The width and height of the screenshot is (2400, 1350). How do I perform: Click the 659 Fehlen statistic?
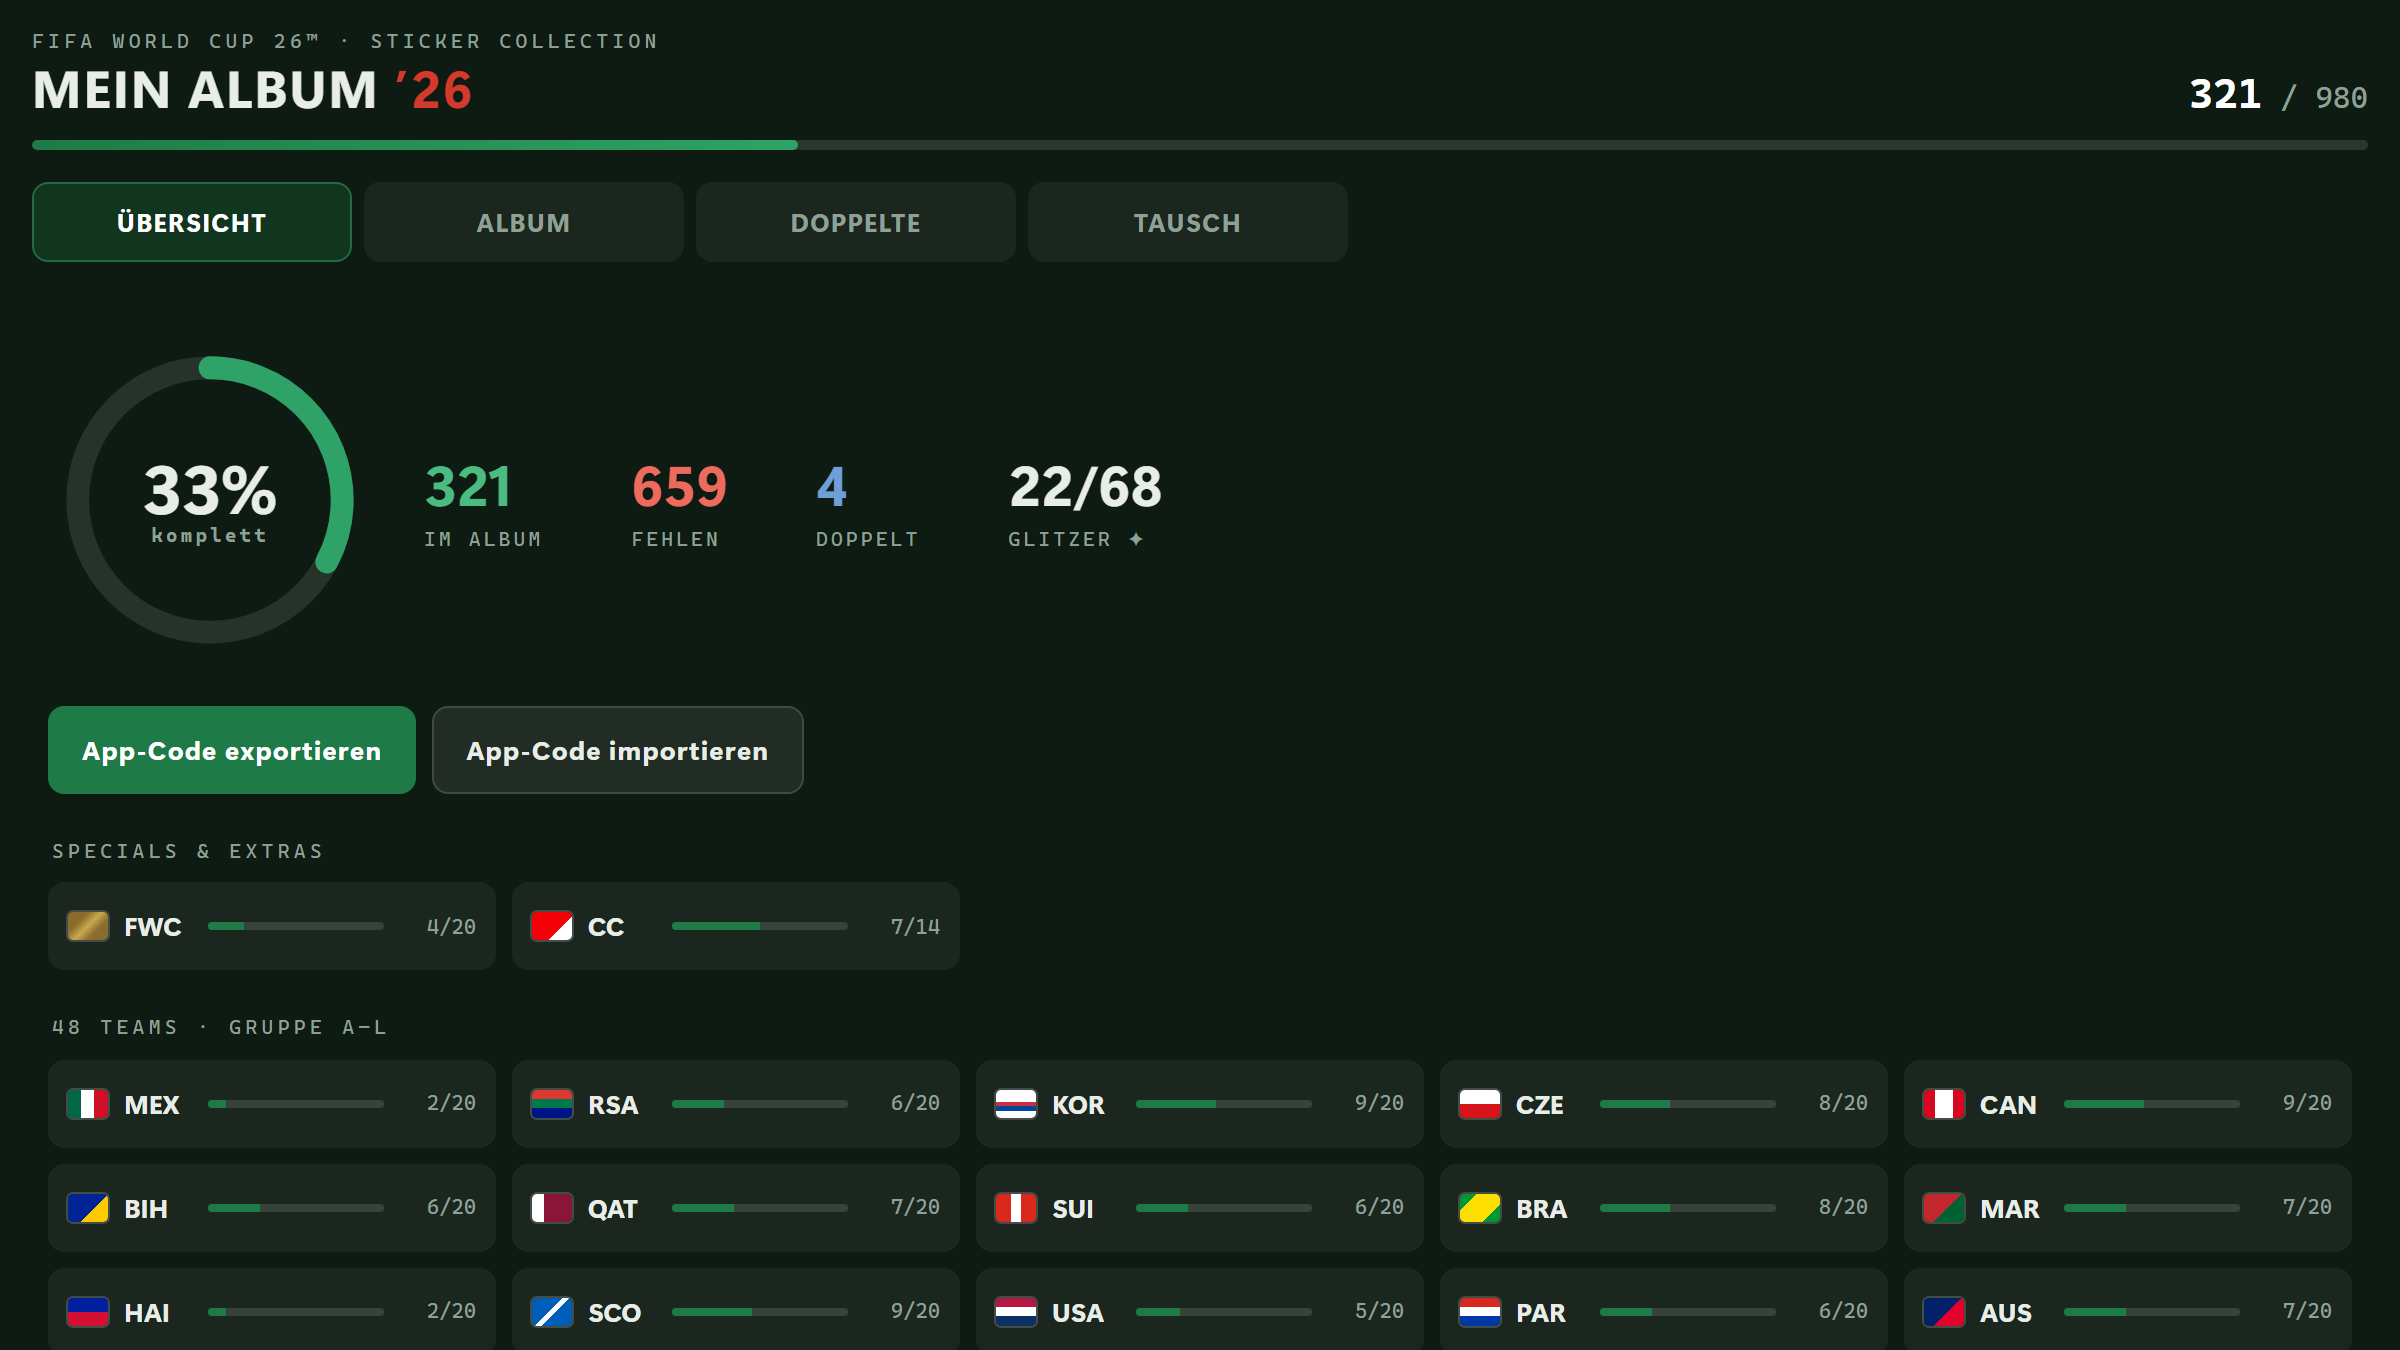[679, 505]
